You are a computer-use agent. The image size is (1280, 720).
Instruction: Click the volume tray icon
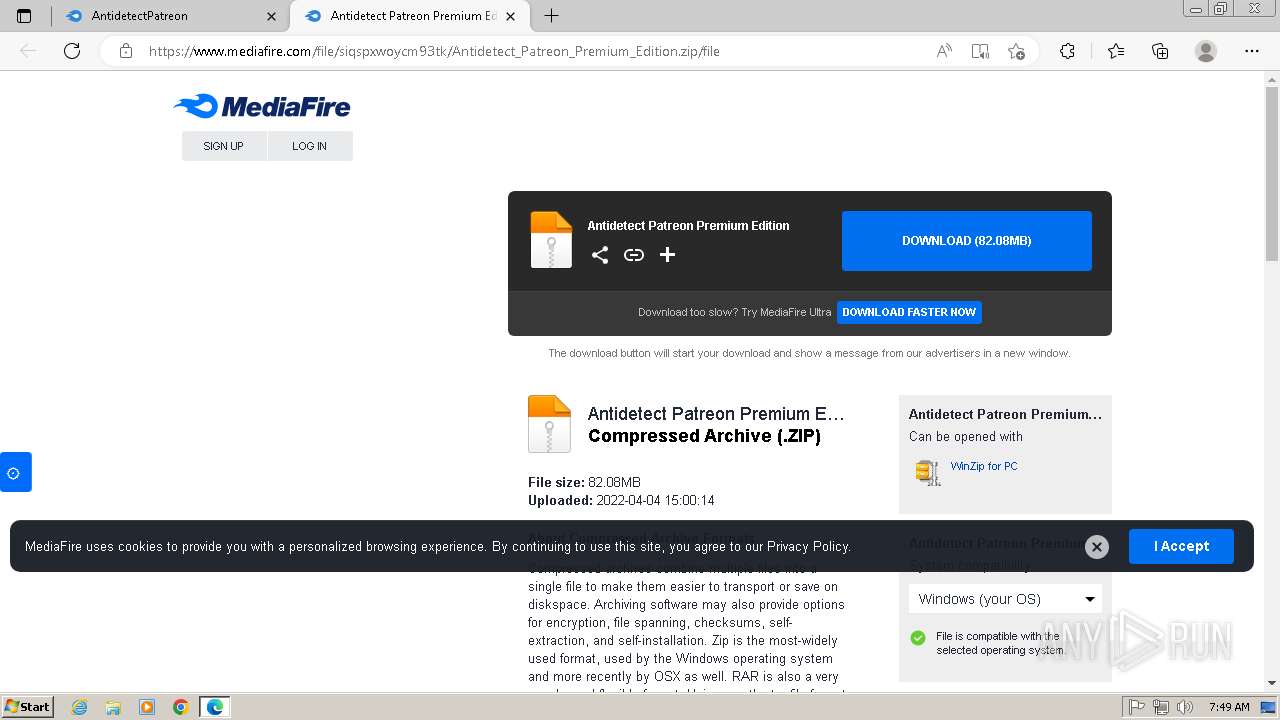coord(1186,707)
